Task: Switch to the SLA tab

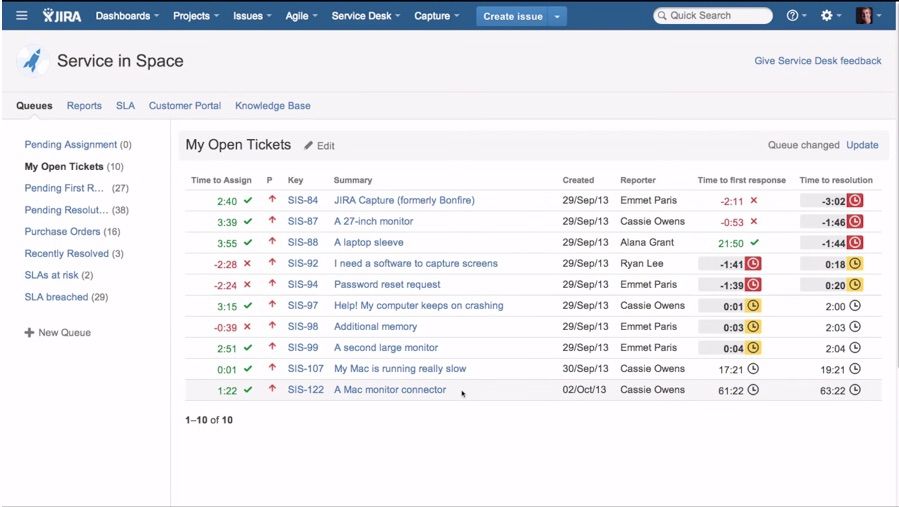Action: tap(125, 106)
